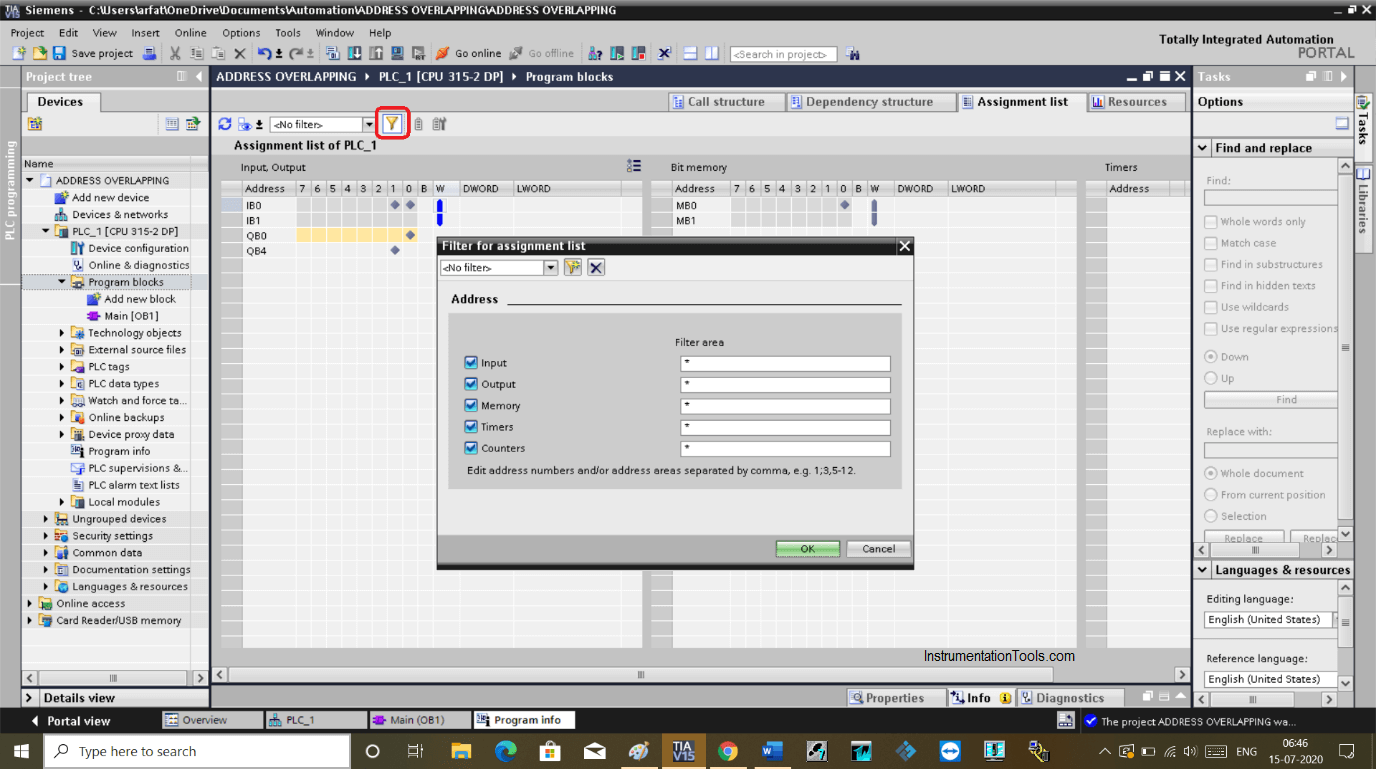Click the New project icon in toolbar

point(20,53)
